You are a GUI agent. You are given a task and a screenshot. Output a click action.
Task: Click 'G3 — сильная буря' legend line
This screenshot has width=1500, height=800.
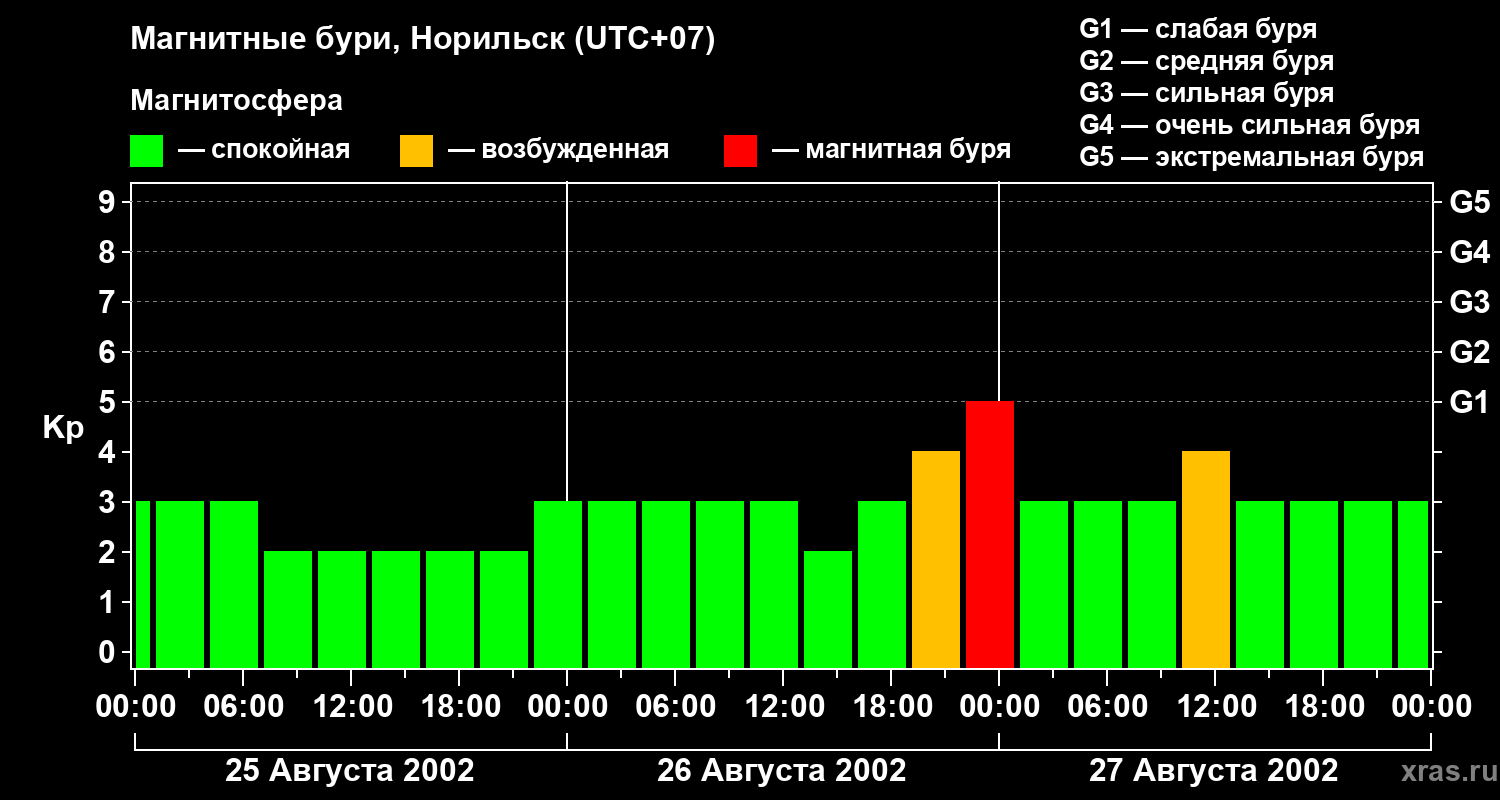[1206, 93]
